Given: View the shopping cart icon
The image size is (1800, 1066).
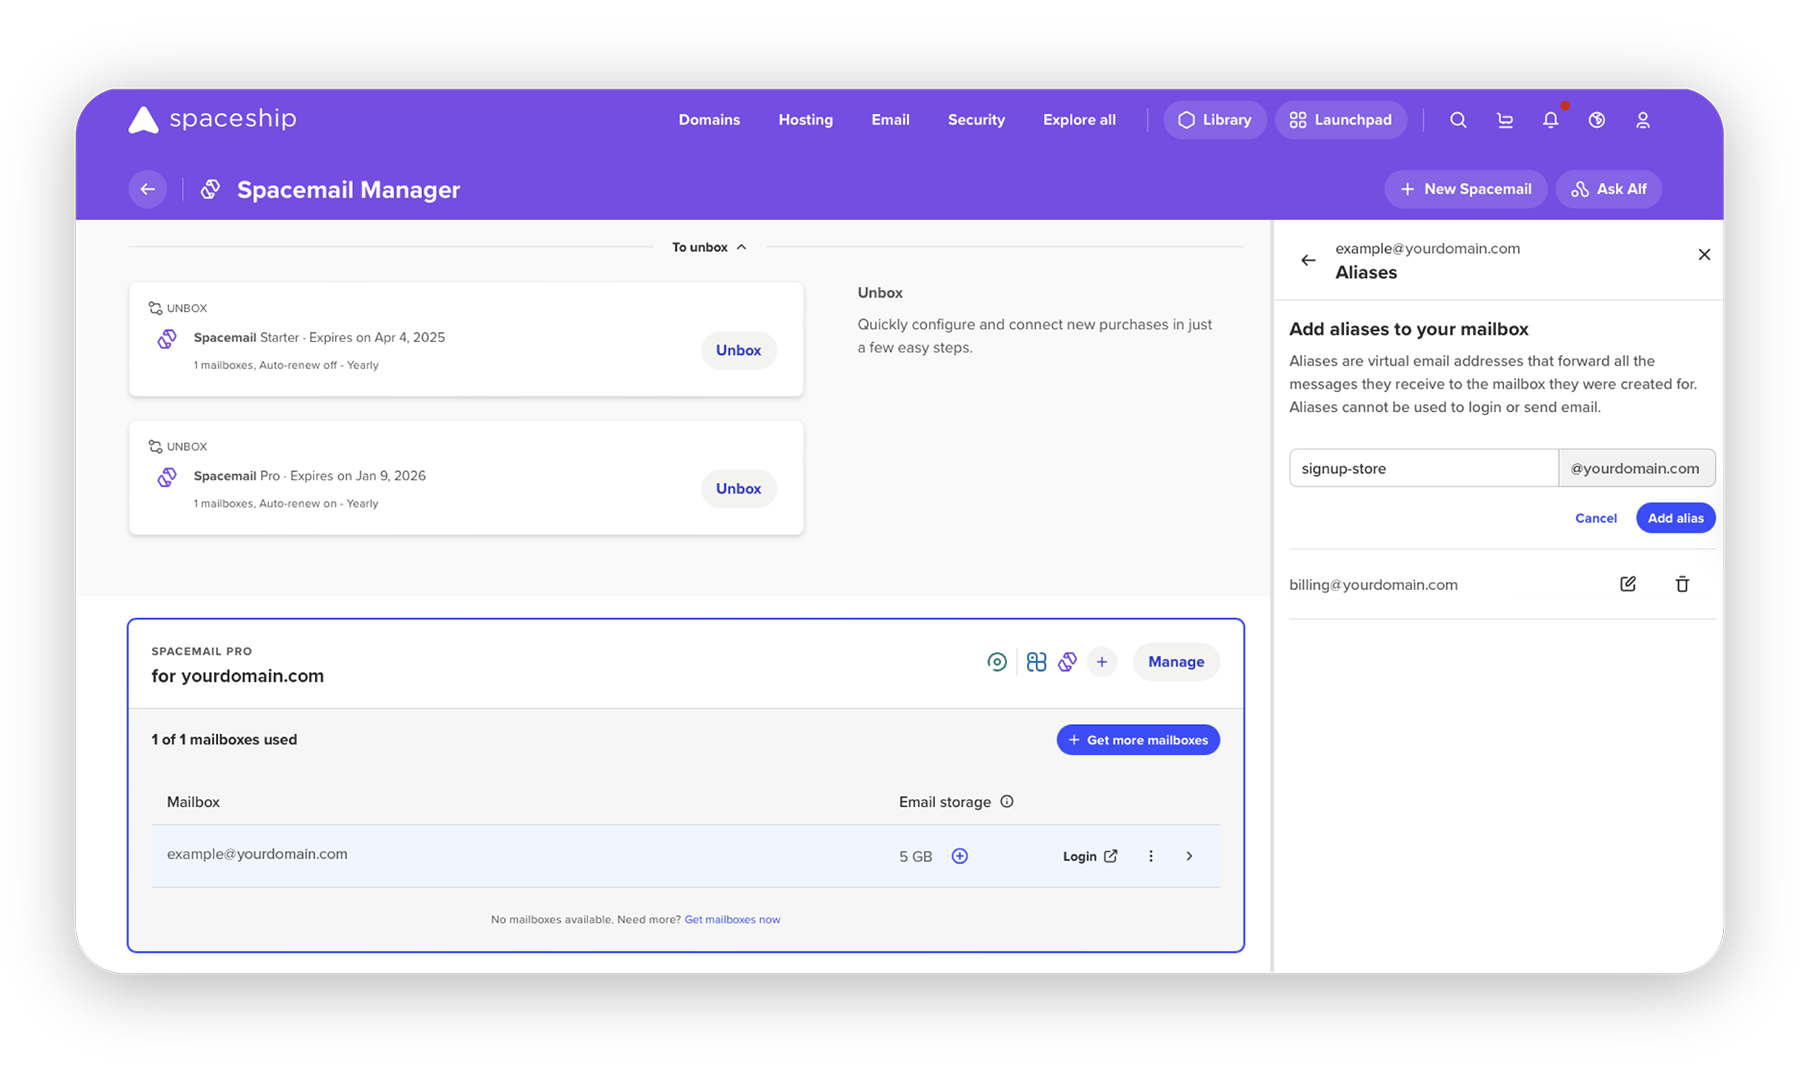Looking at the screenshot, I should pos(1504,119).
